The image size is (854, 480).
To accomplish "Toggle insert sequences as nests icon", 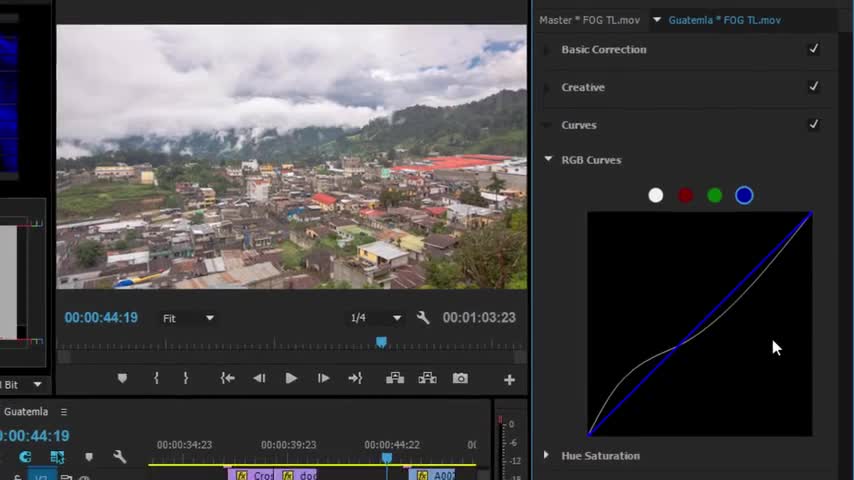I will tap(57, 457).
